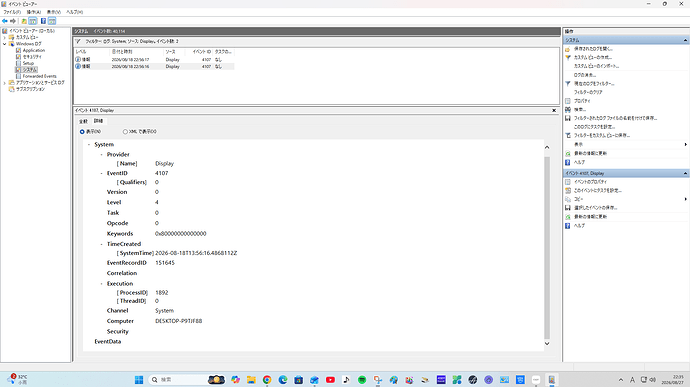
Task: Open saved log via 保存されたログを開く icon
Action: 568,49
